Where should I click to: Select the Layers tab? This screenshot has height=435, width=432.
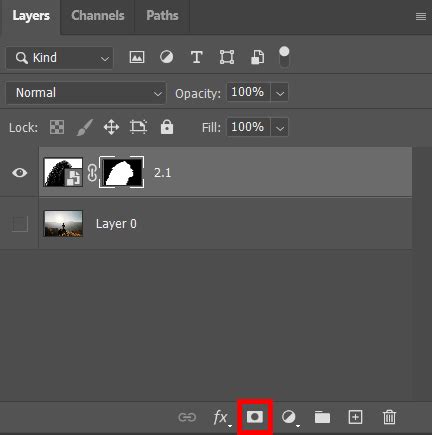tap(31, 16)
